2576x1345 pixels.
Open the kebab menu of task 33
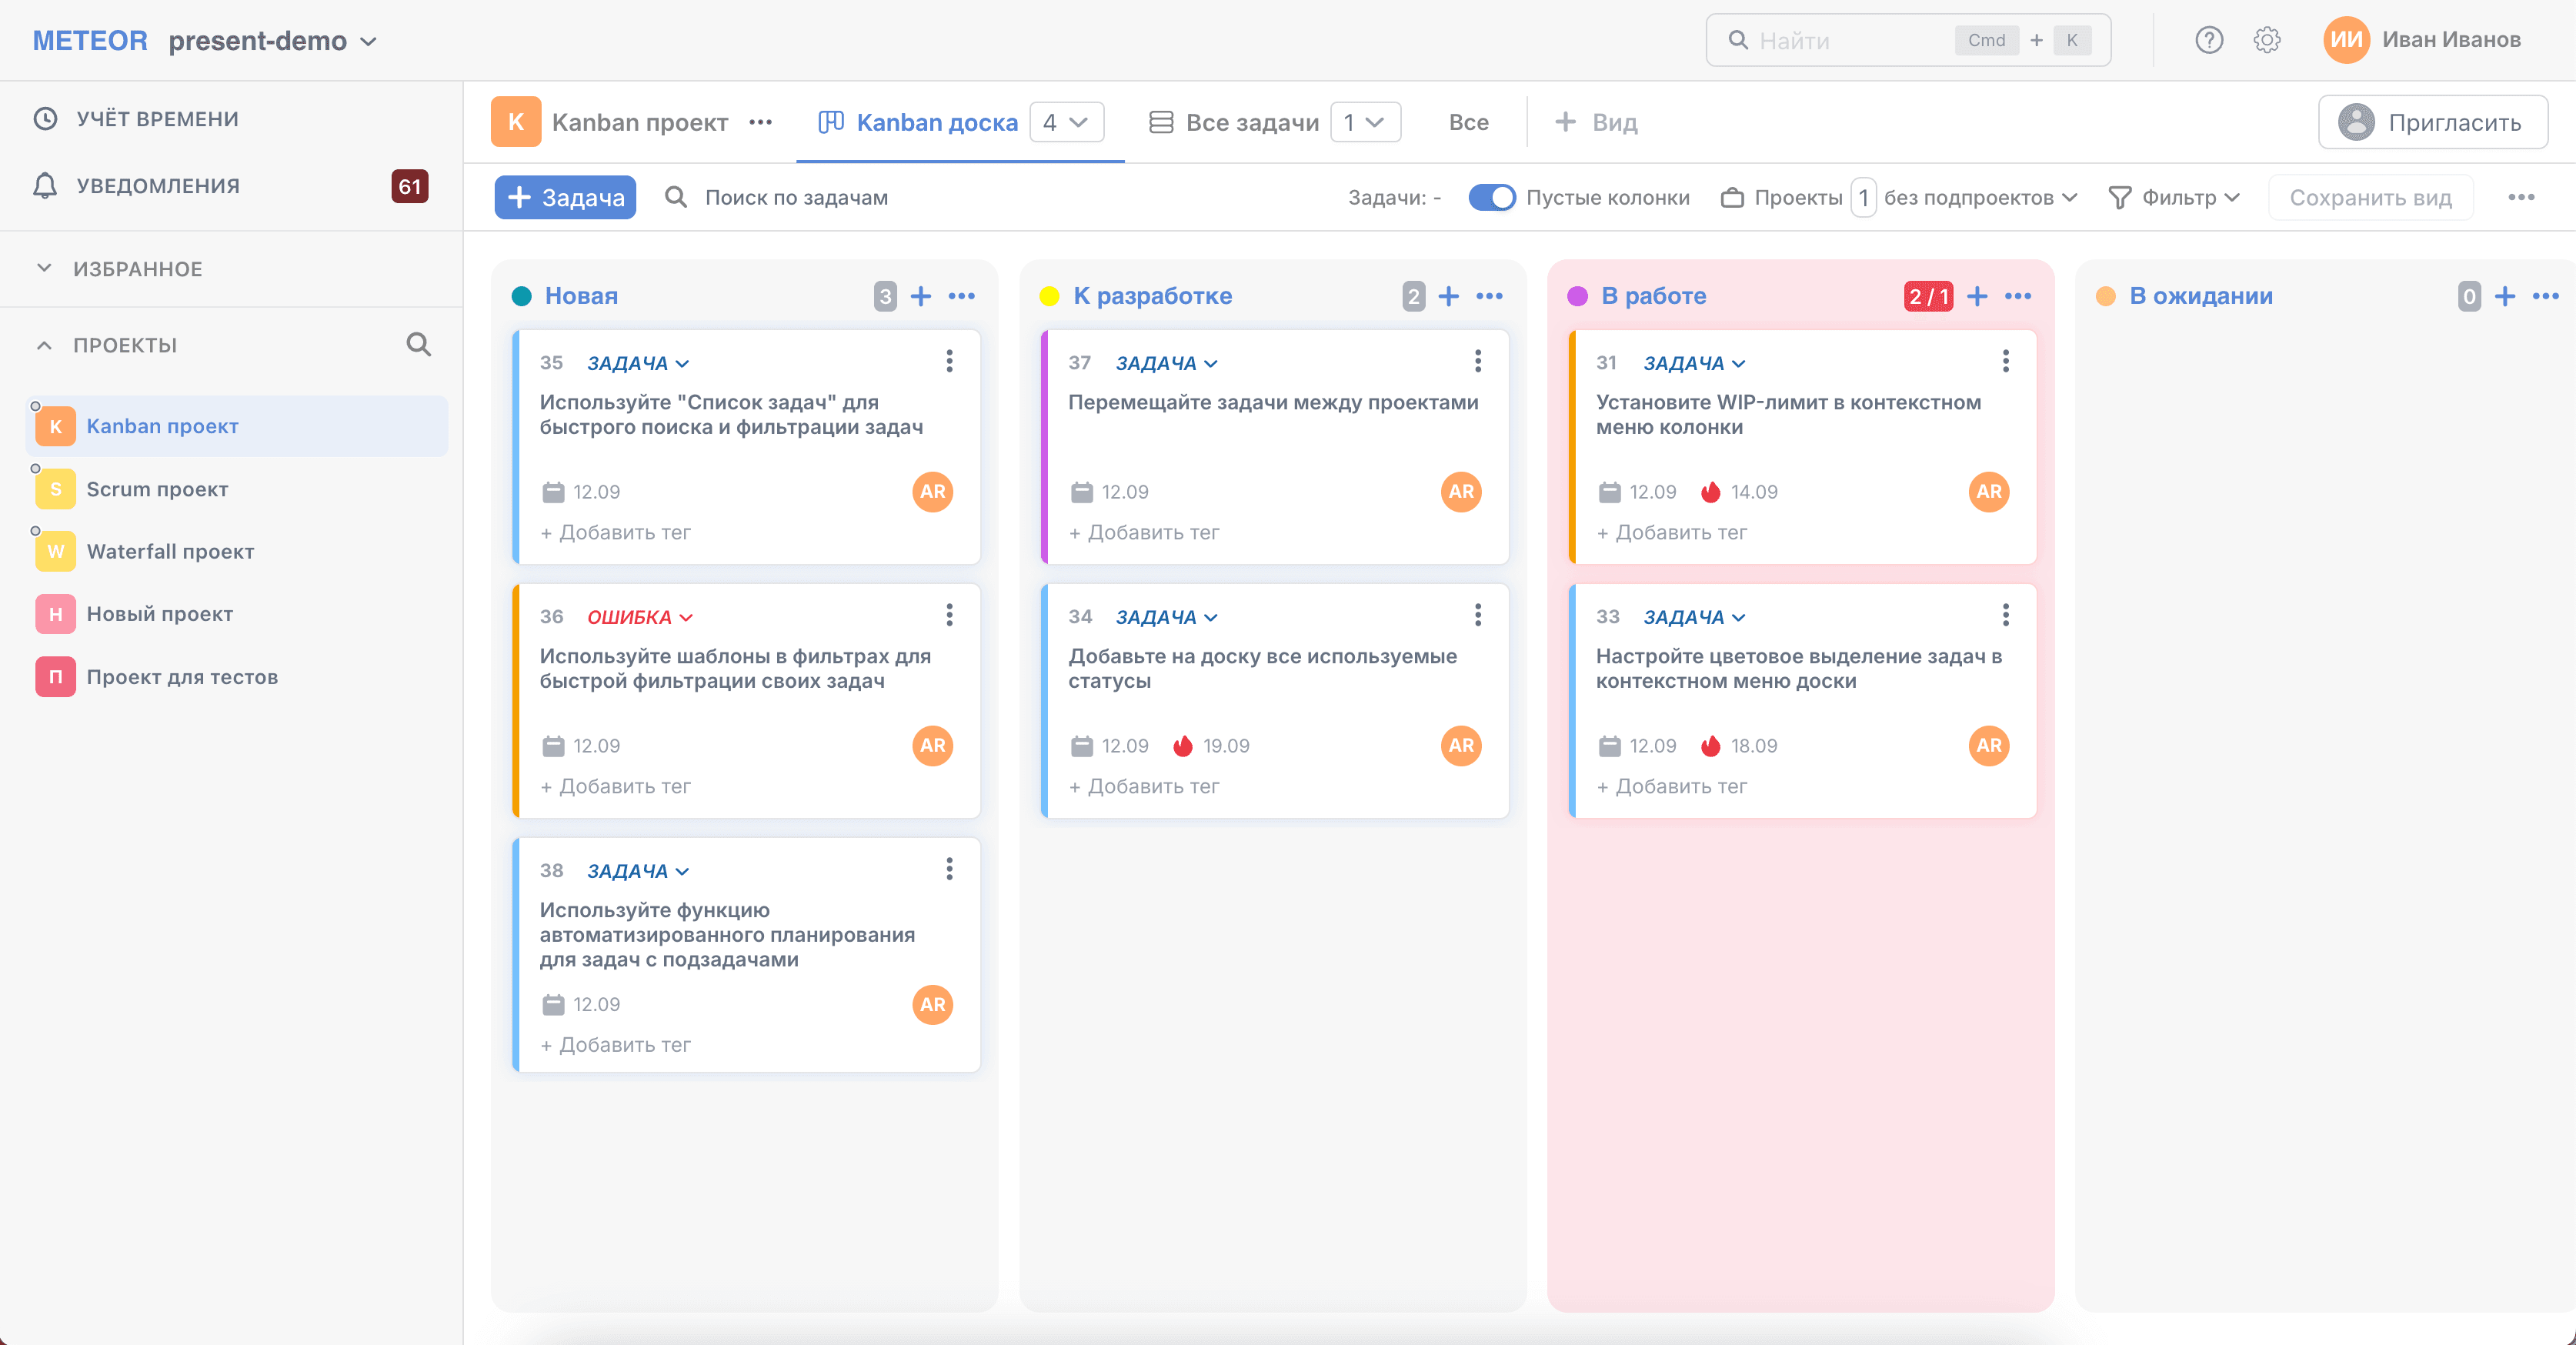coord(2006,615)
